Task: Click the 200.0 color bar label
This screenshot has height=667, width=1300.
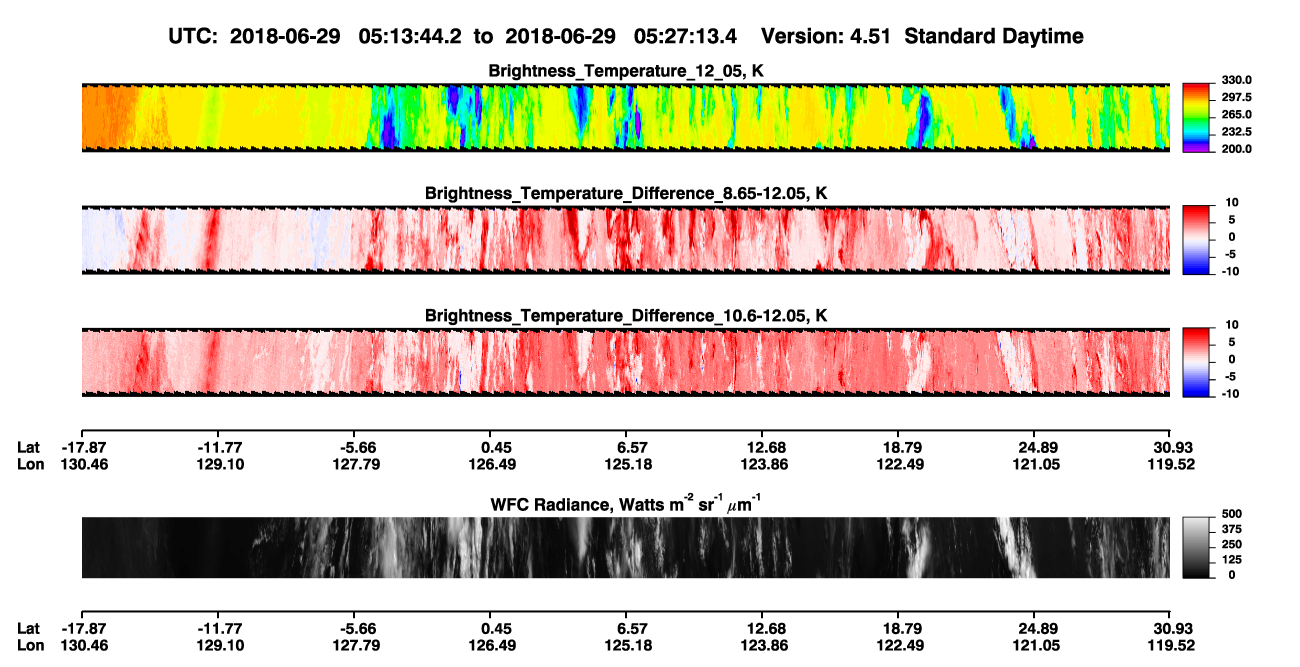Action: pos(1236,149)
